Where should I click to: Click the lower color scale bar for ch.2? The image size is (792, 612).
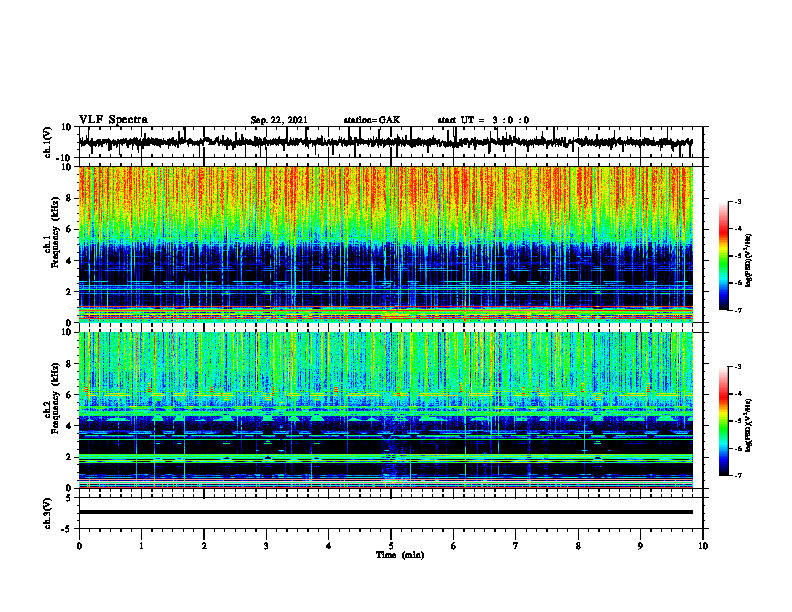pos(723,421)
